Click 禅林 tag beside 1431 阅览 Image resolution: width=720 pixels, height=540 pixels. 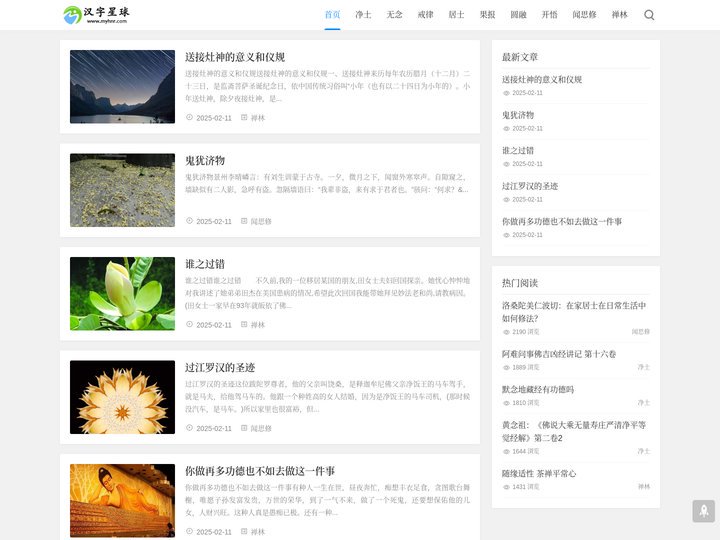click(644, 487)
